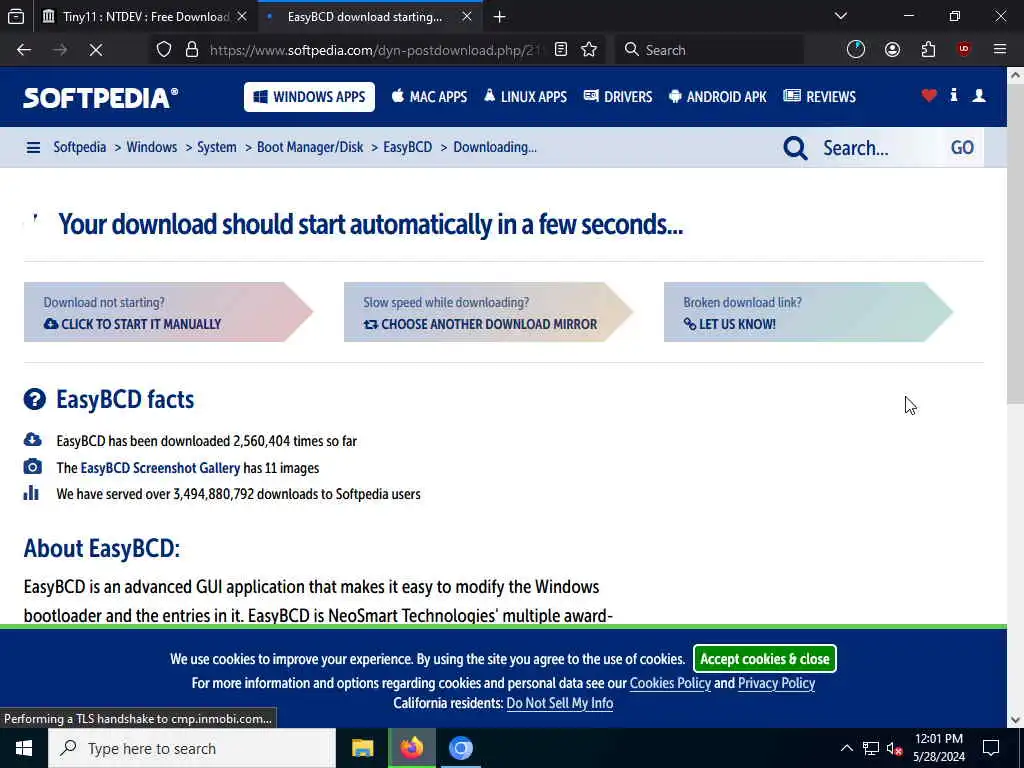Open the downloads progress indicator
1024x768 pixels.
[856, 50]
